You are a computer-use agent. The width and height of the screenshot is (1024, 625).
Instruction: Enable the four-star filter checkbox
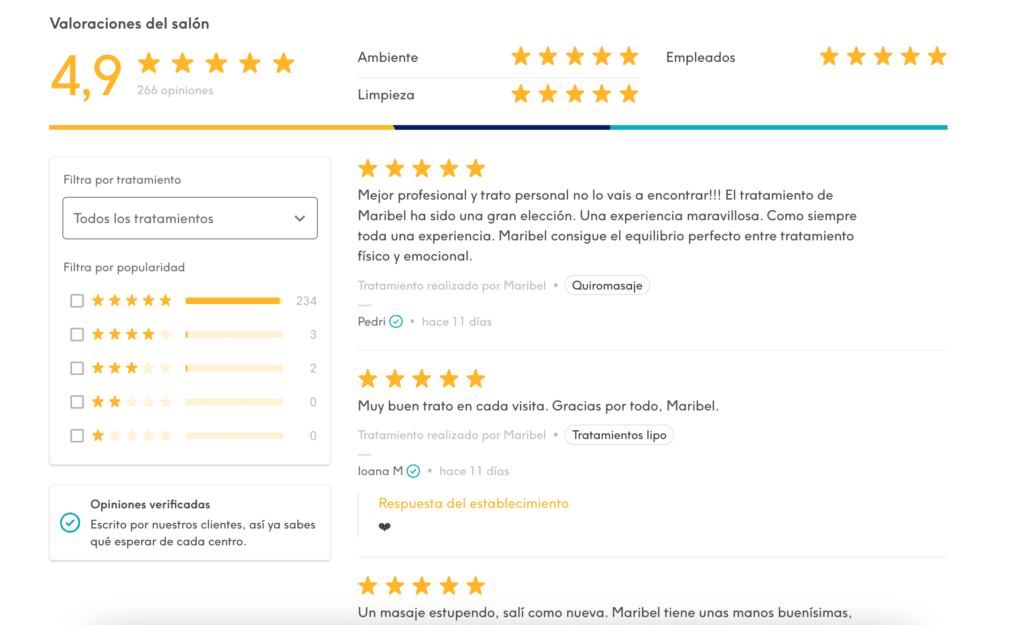[x=77, y=335]
